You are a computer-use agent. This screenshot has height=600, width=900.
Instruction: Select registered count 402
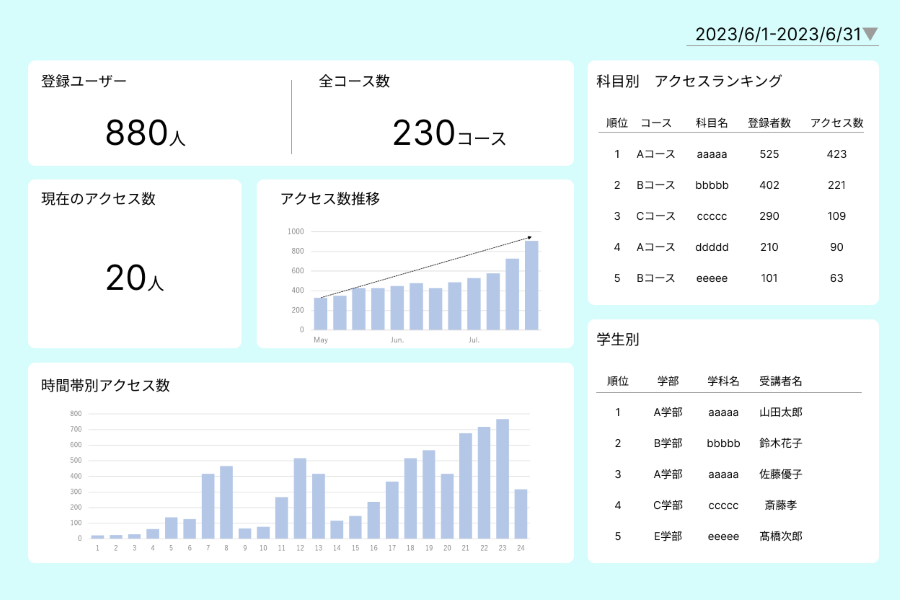click(769, 185)
